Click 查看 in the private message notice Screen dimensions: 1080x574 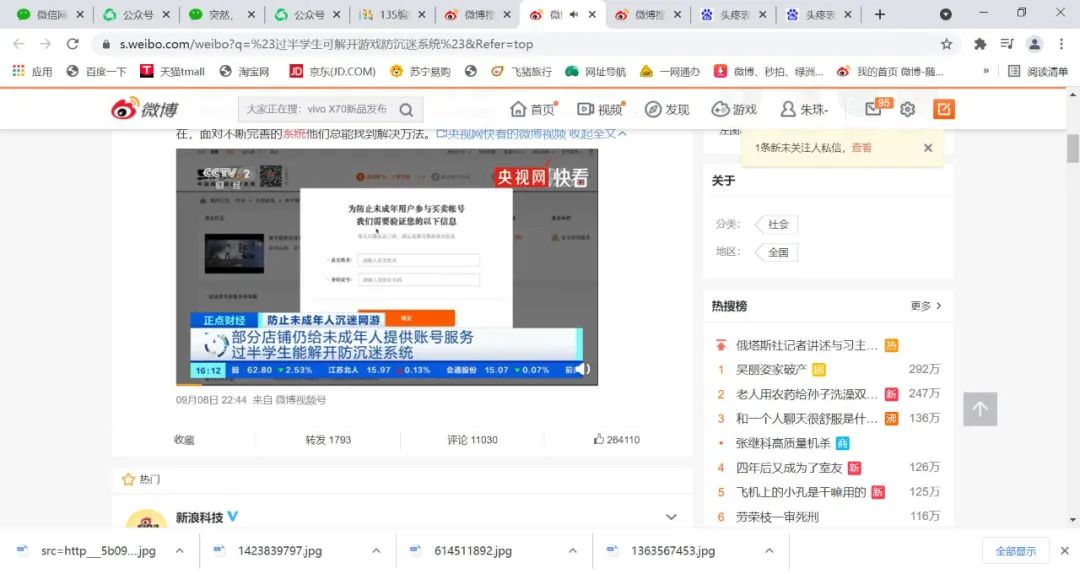[861, 147]
